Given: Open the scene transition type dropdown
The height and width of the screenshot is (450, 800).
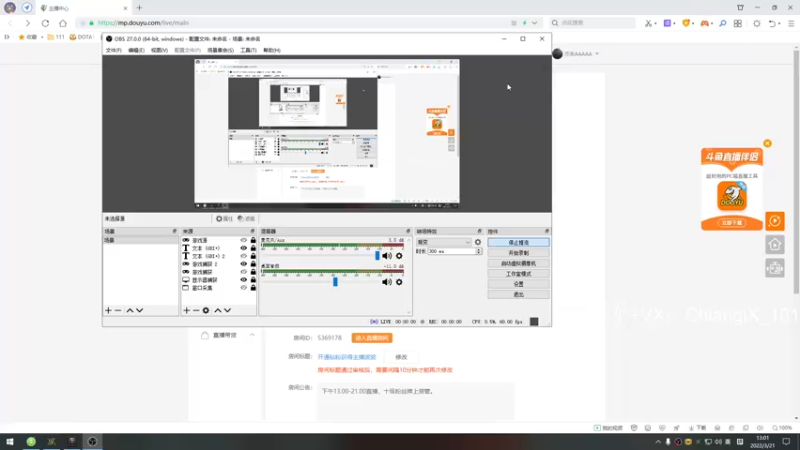Looking at the screenshot, I should (444, 242).
